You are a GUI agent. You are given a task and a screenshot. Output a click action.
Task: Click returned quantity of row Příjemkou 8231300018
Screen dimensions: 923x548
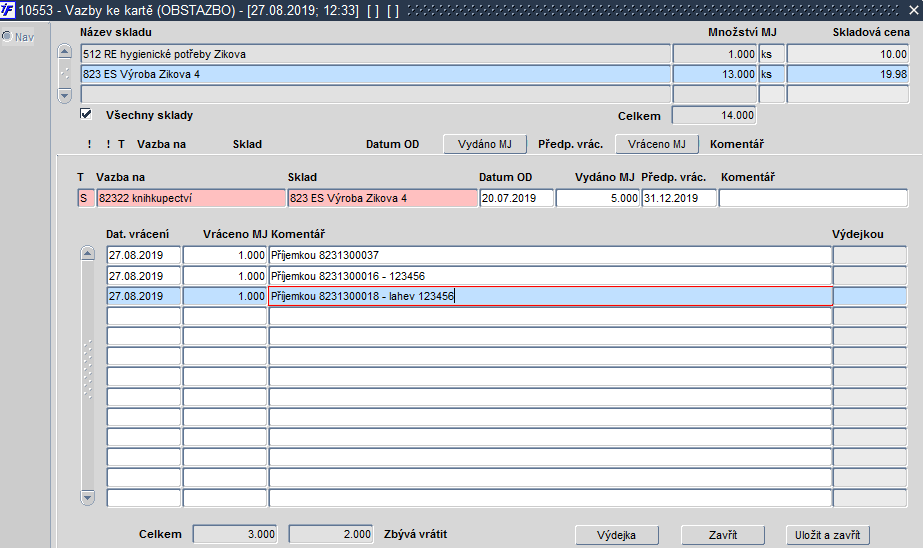225,296
